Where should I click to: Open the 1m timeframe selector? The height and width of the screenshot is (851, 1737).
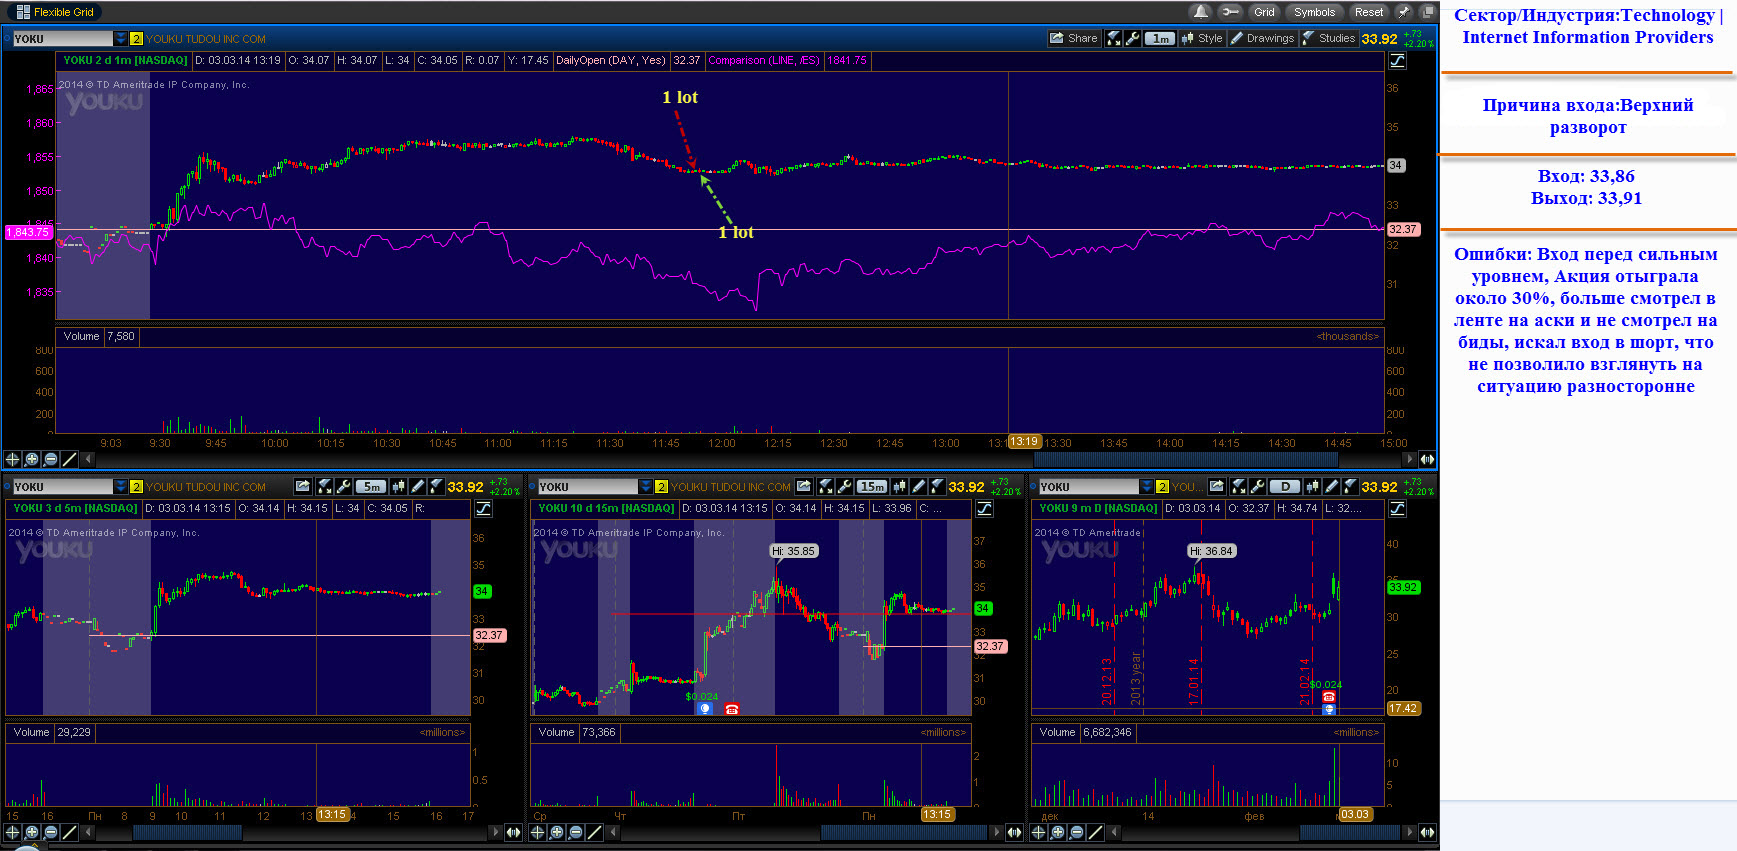coord(1159,38)
